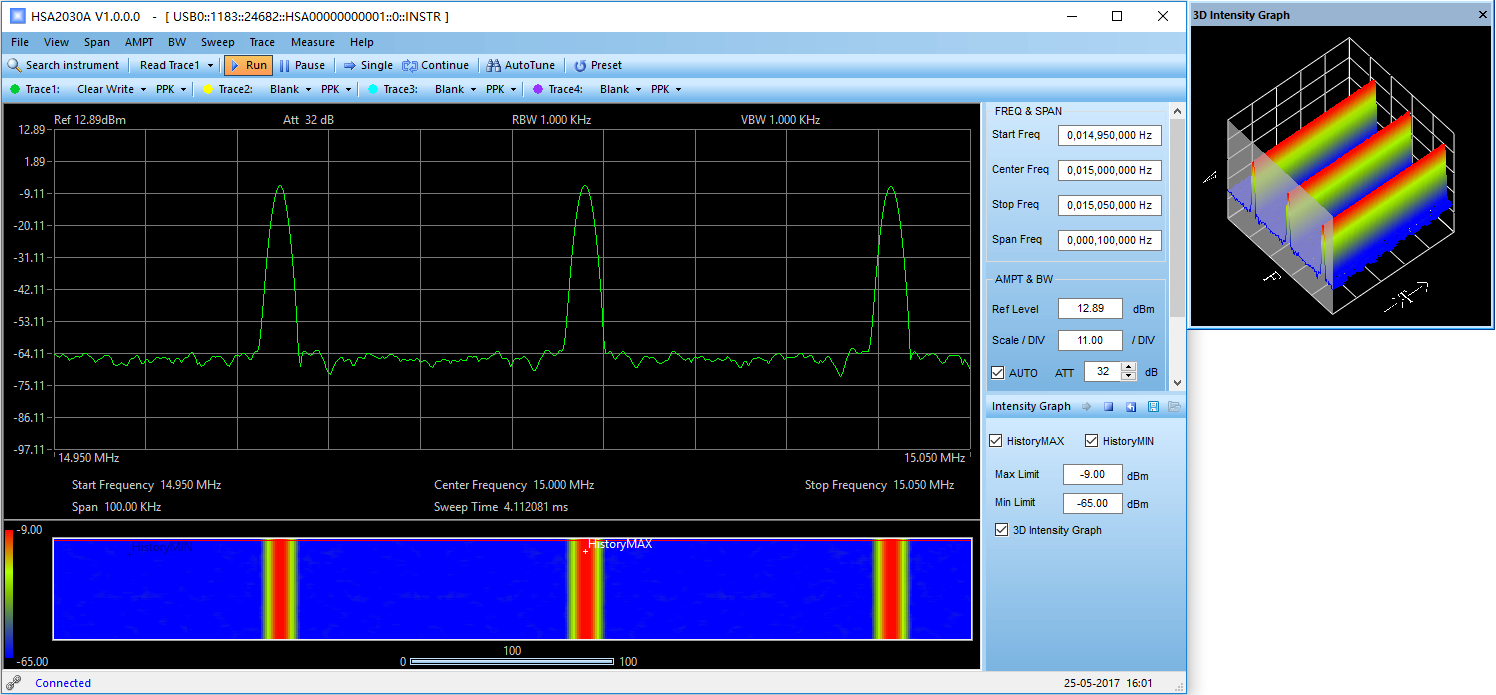
Task: Open the Sweep menu
Action: click(x=217, y=42)
